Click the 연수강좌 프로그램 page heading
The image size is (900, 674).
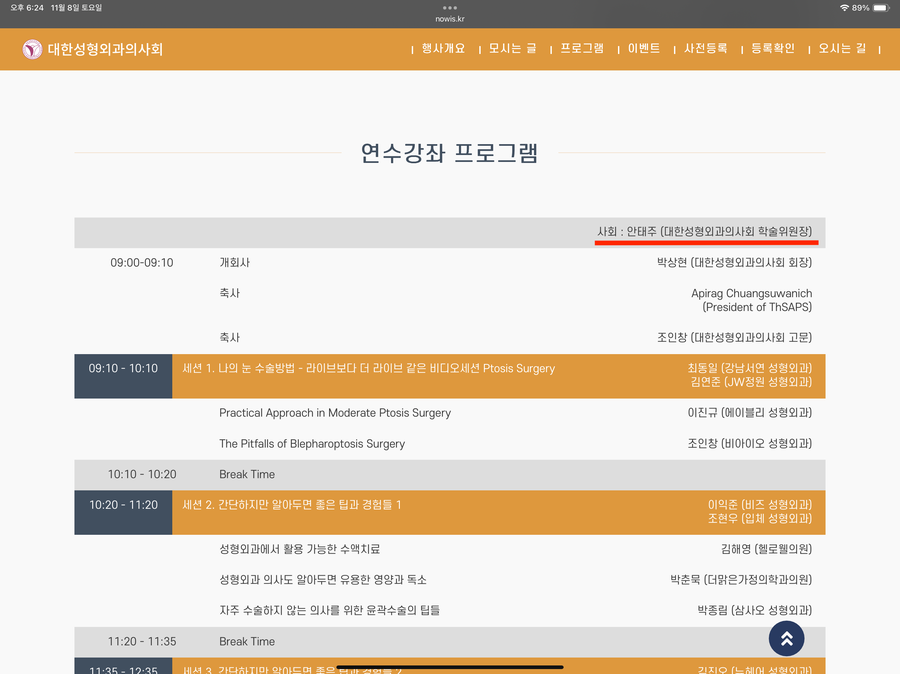449,153
